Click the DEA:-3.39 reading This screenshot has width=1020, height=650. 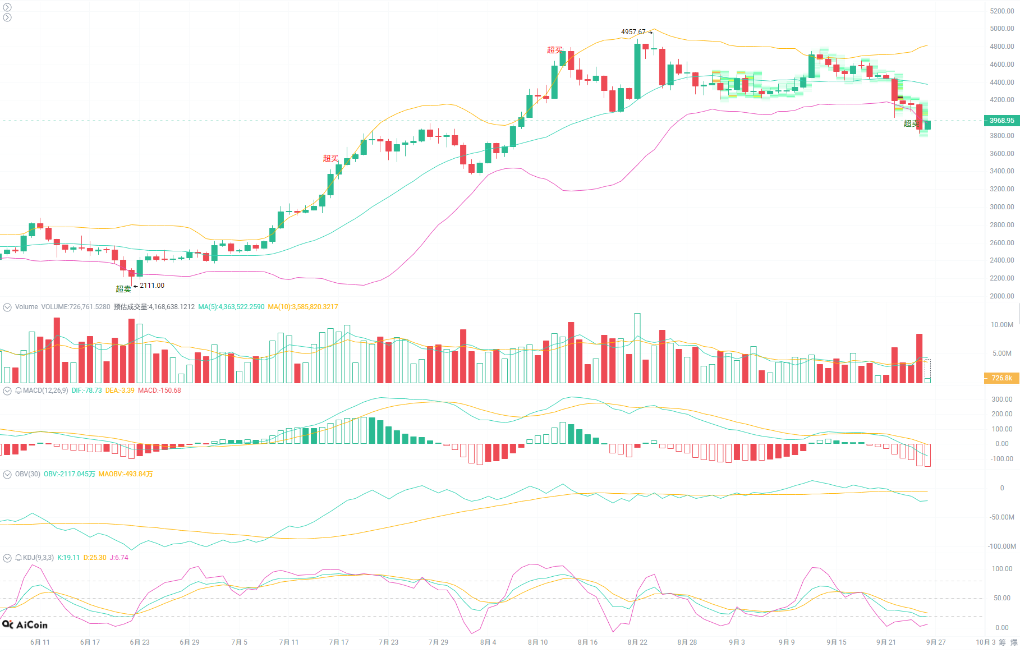click(120, 391)
